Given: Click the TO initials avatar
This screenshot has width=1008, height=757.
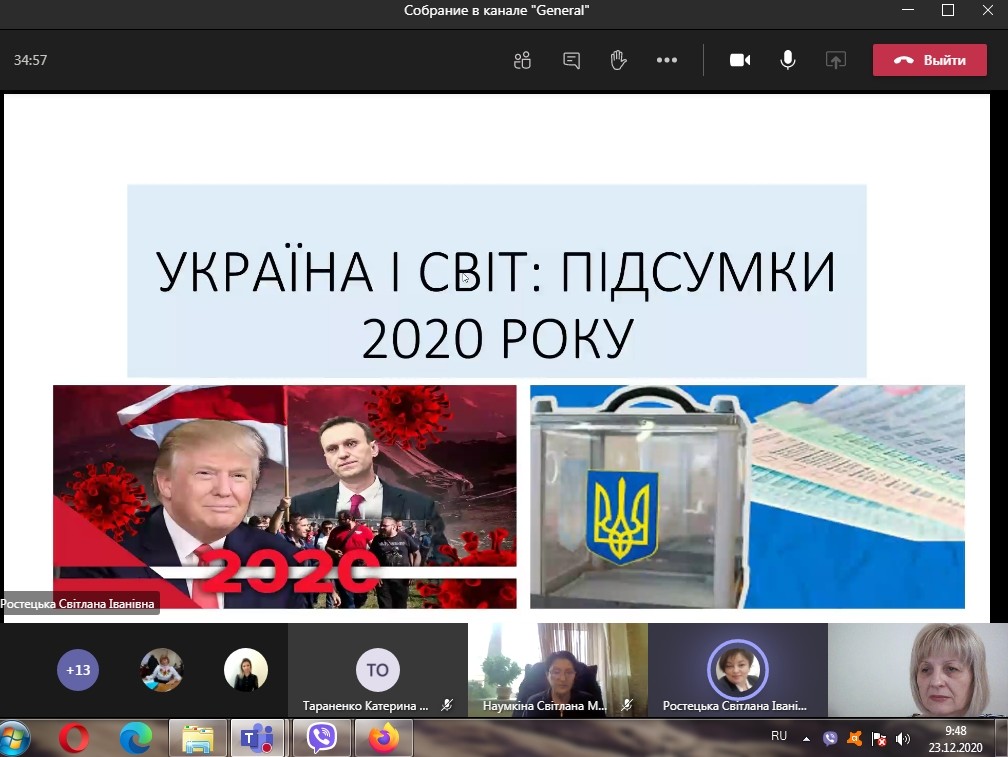Looking at the screenshot, I should pos(378,670).
